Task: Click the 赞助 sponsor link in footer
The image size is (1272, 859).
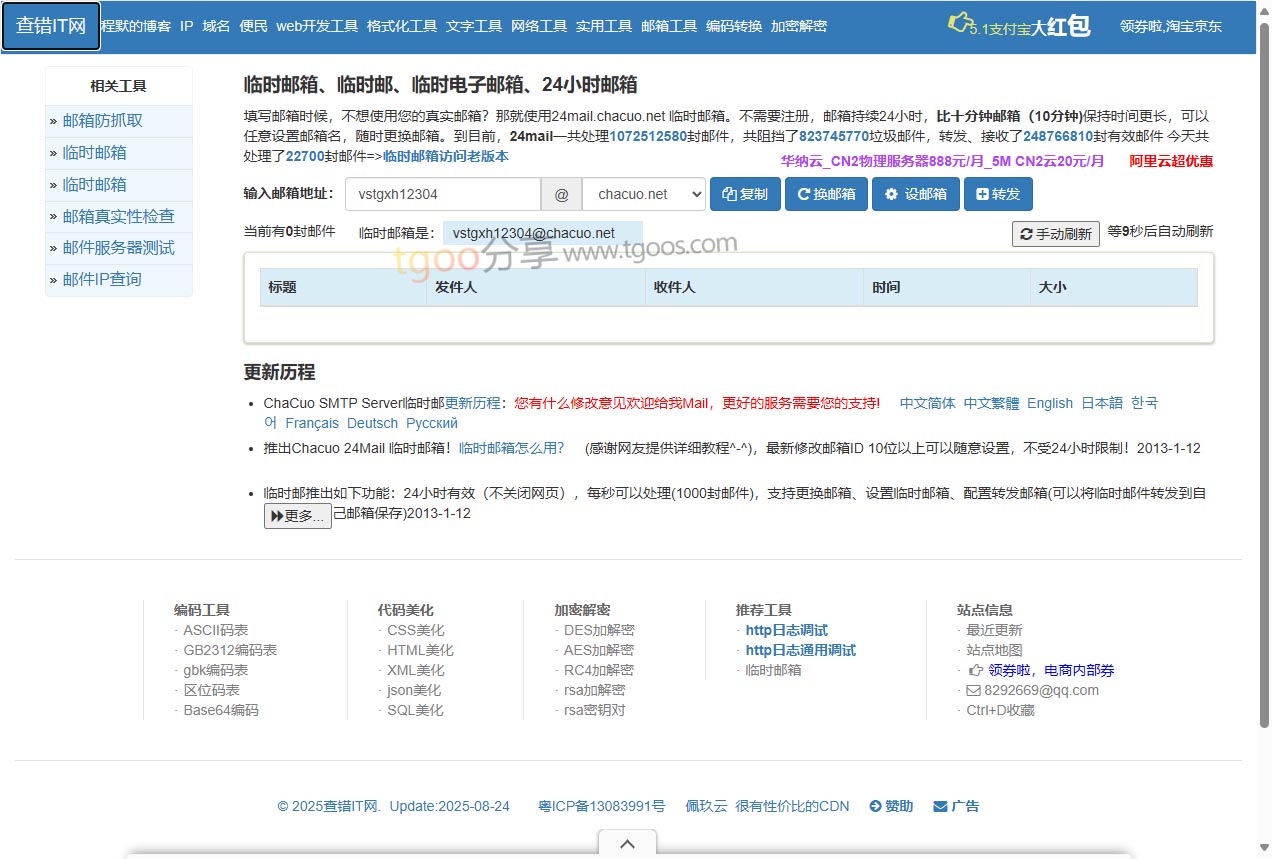Action: pyautogui.click(x=891, y=806)
